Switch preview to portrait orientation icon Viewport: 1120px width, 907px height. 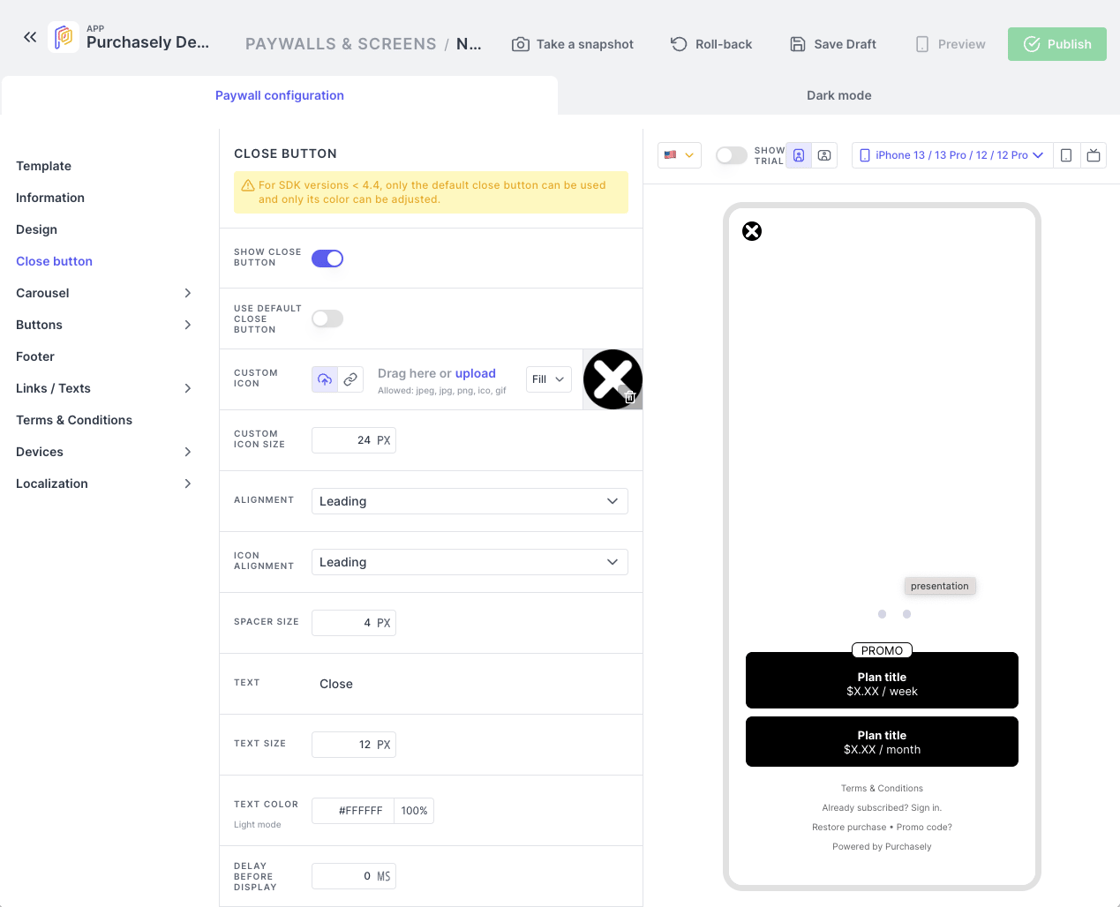[x=798, y=155]
